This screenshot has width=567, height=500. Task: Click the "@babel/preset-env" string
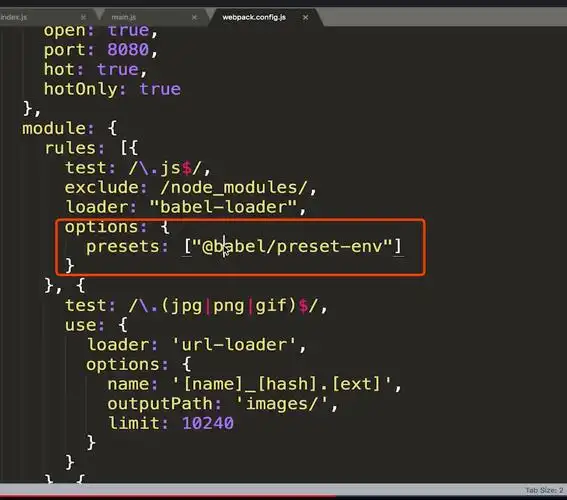[x=292, y=246]
